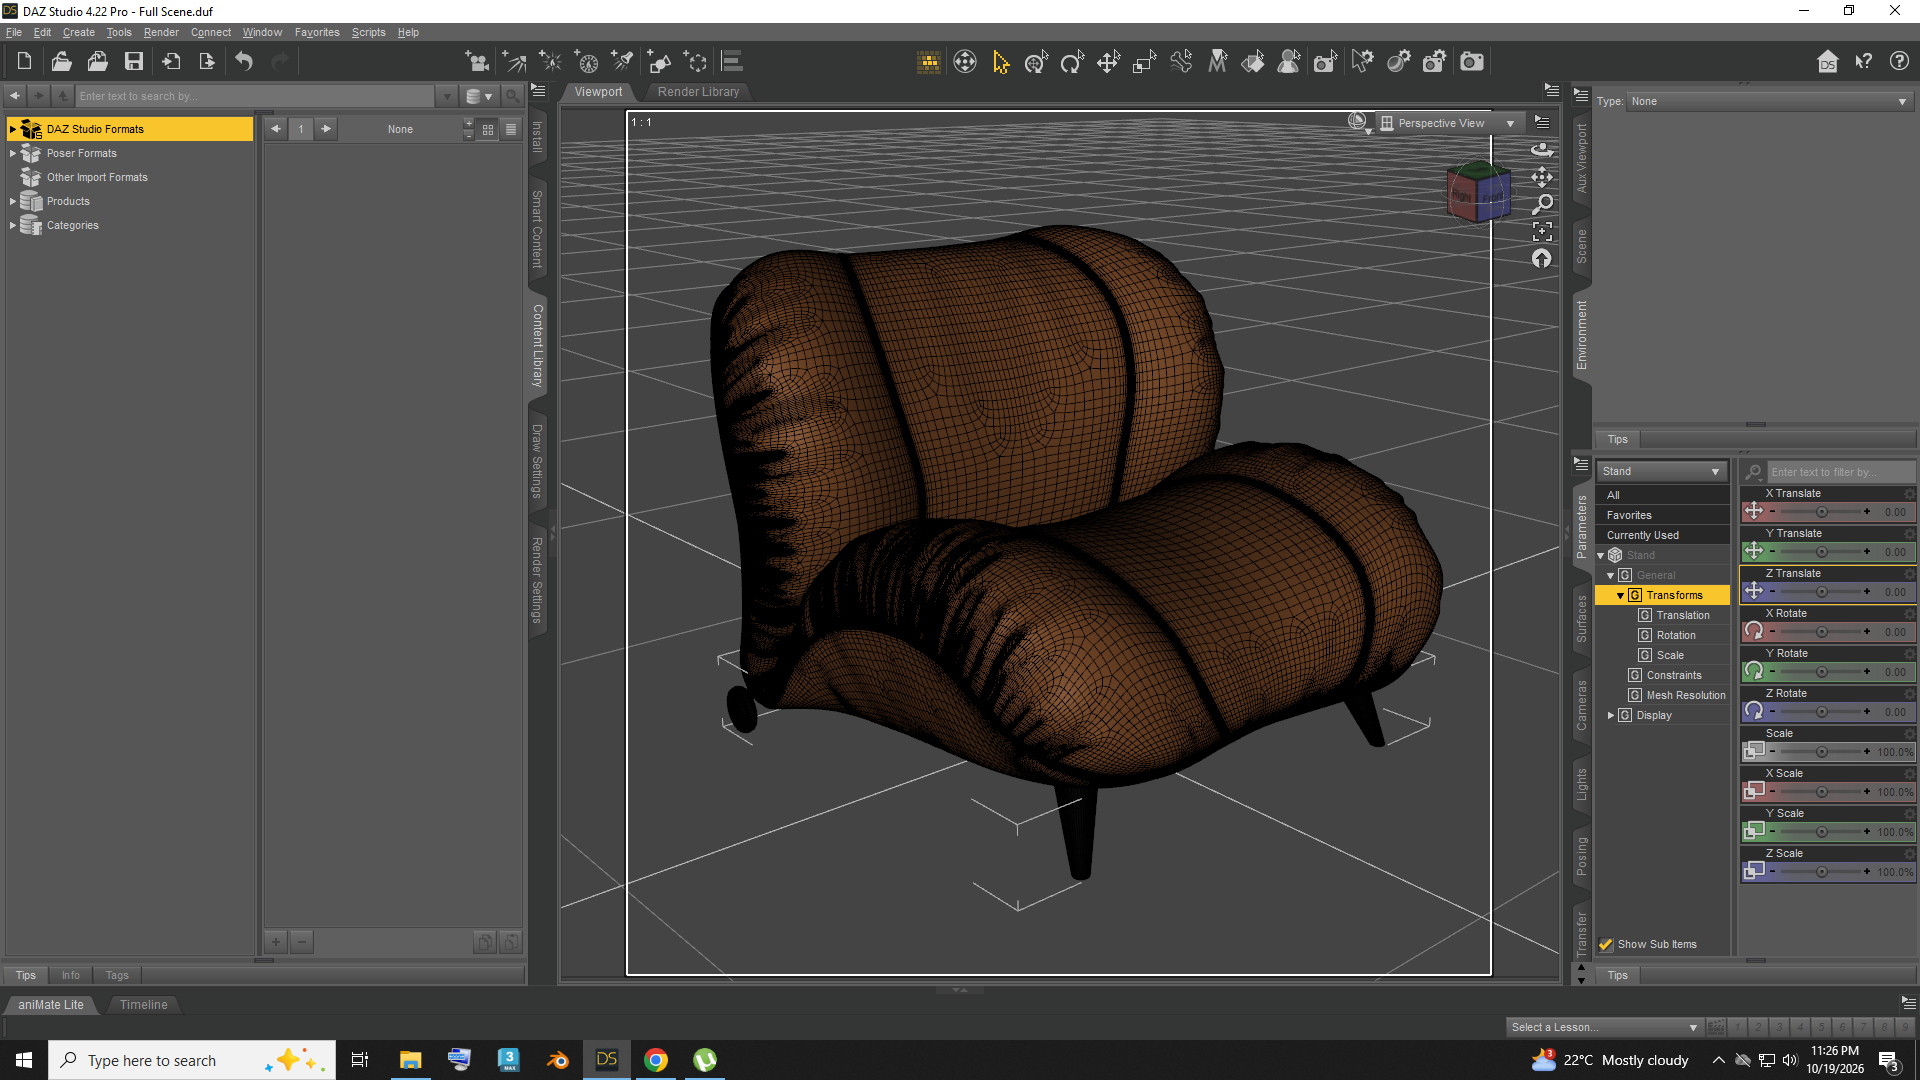Switch content pane to grid view

488,129
